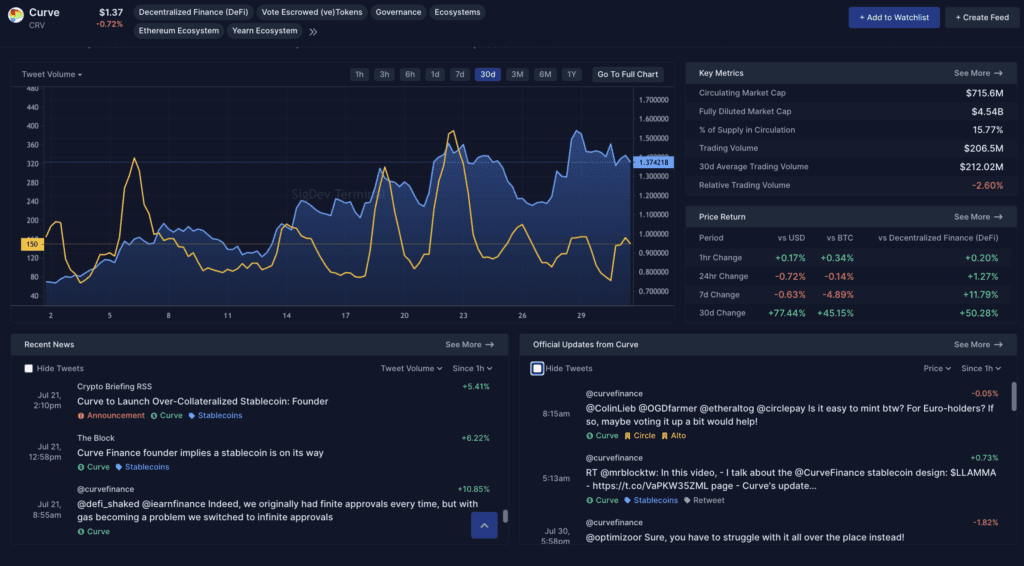Click Add to Watchlist button
1024x566 pixels.
tap(894, 18)
